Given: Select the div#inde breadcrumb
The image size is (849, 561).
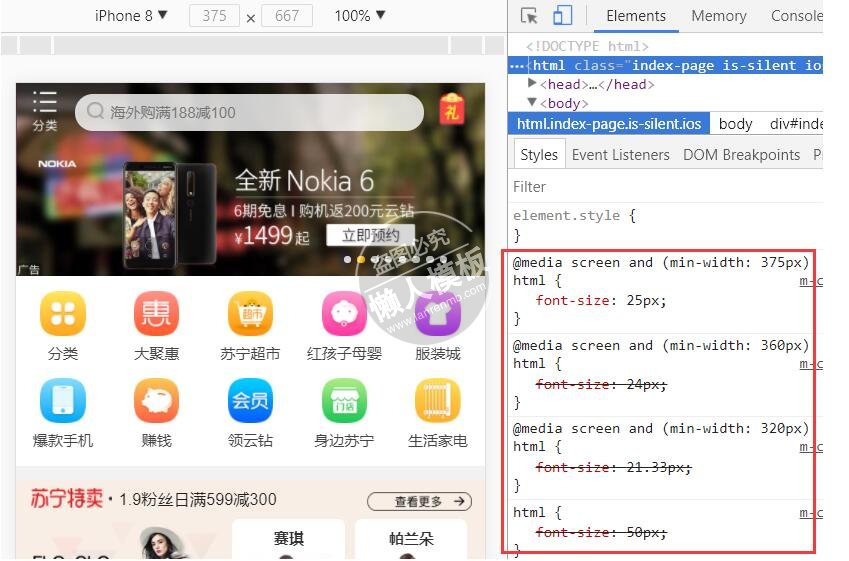Looking at the screenshot, I should [795, 124].
